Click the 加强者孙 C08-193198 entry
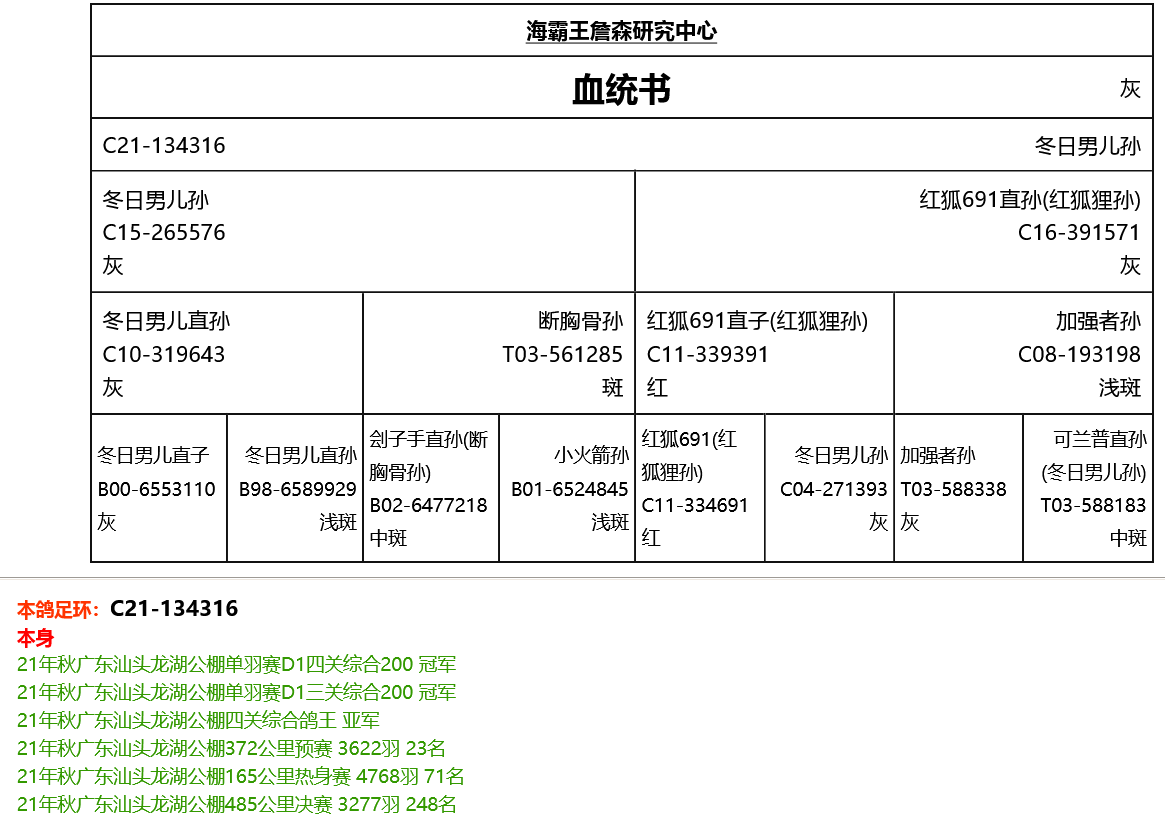 pos(1079,355)
